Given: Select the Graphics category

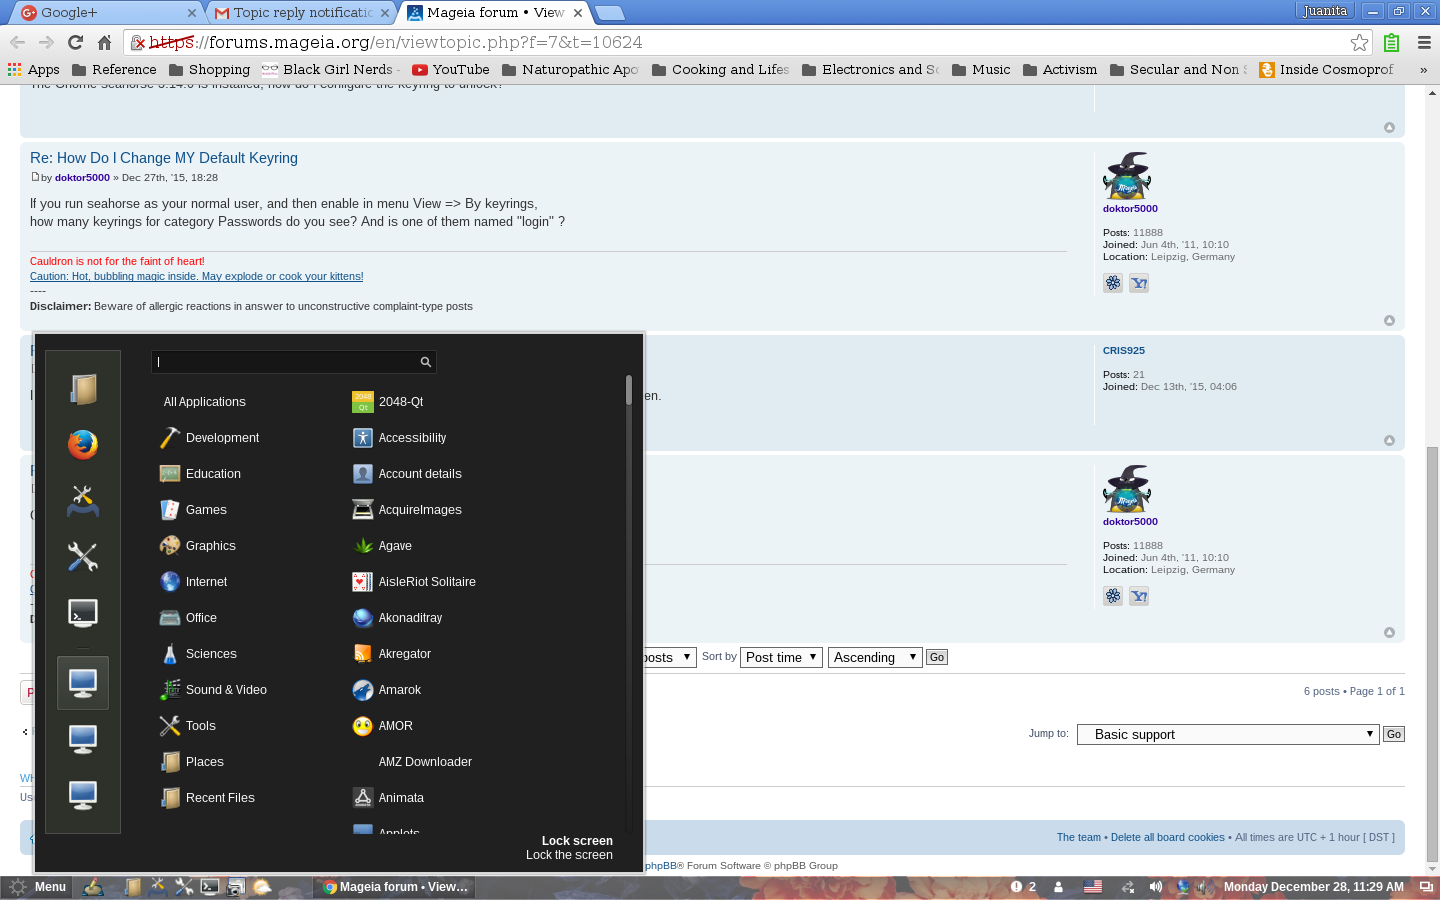Looking at the screenshot, I should tap(198, 546).
